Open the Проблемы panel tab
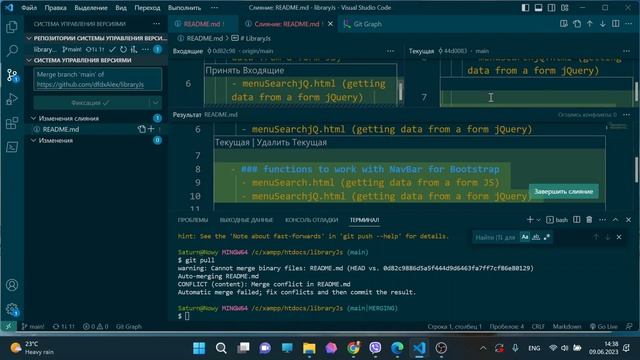 193,220
